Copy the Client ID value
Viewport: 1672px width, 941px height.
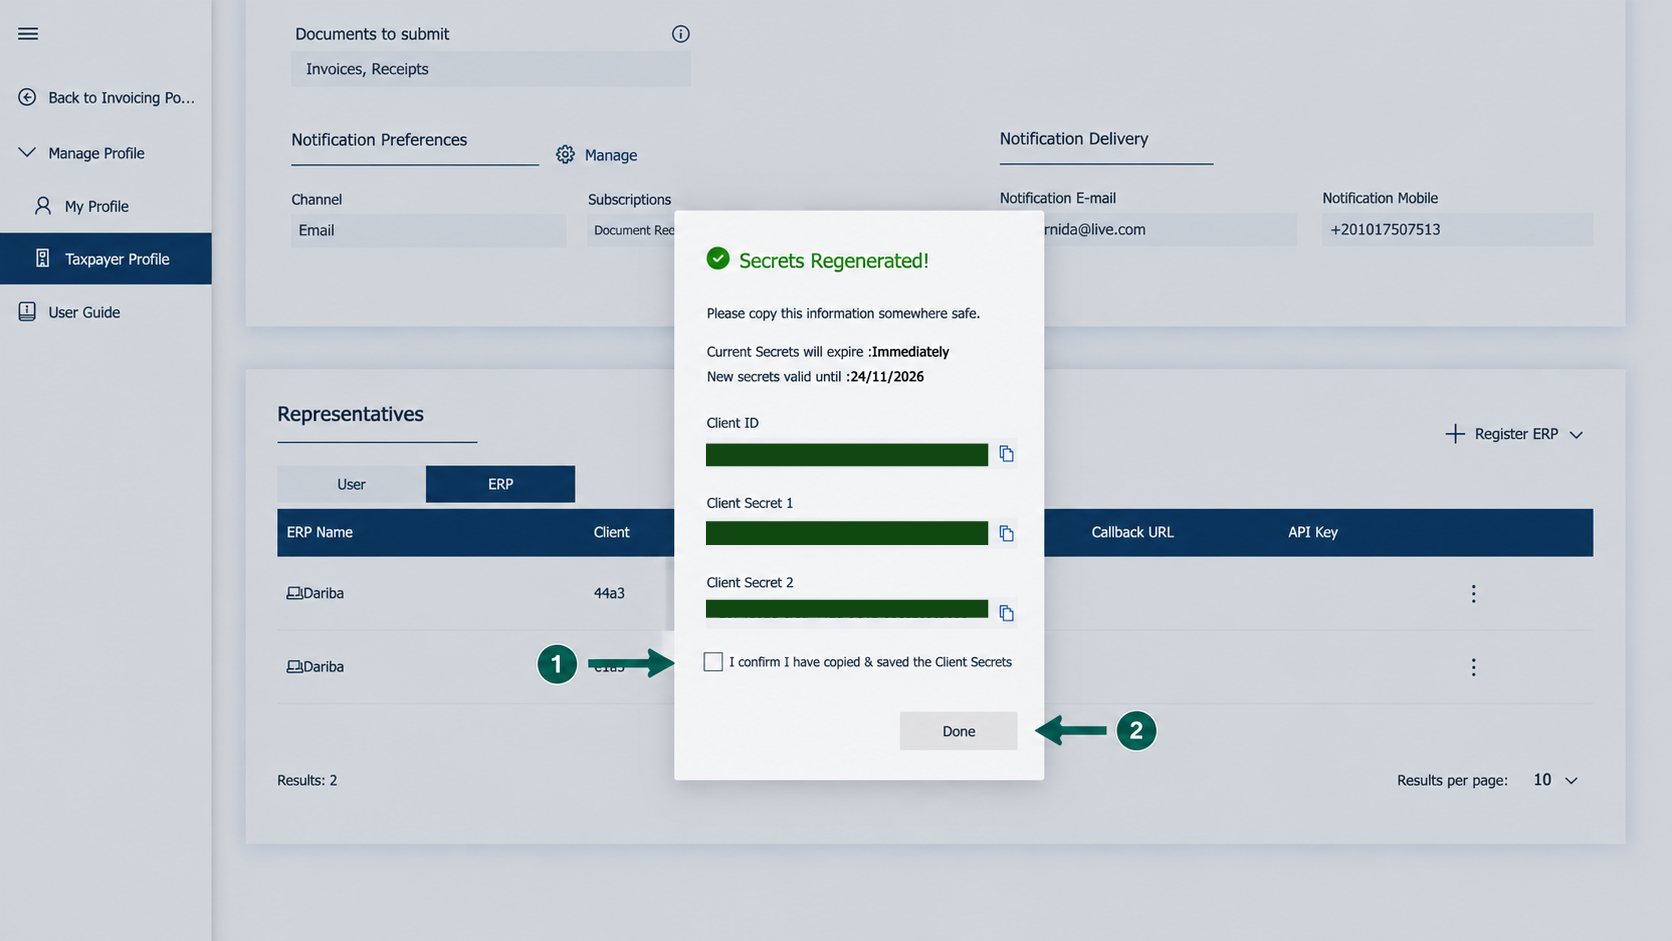[x=1007, y=454]
